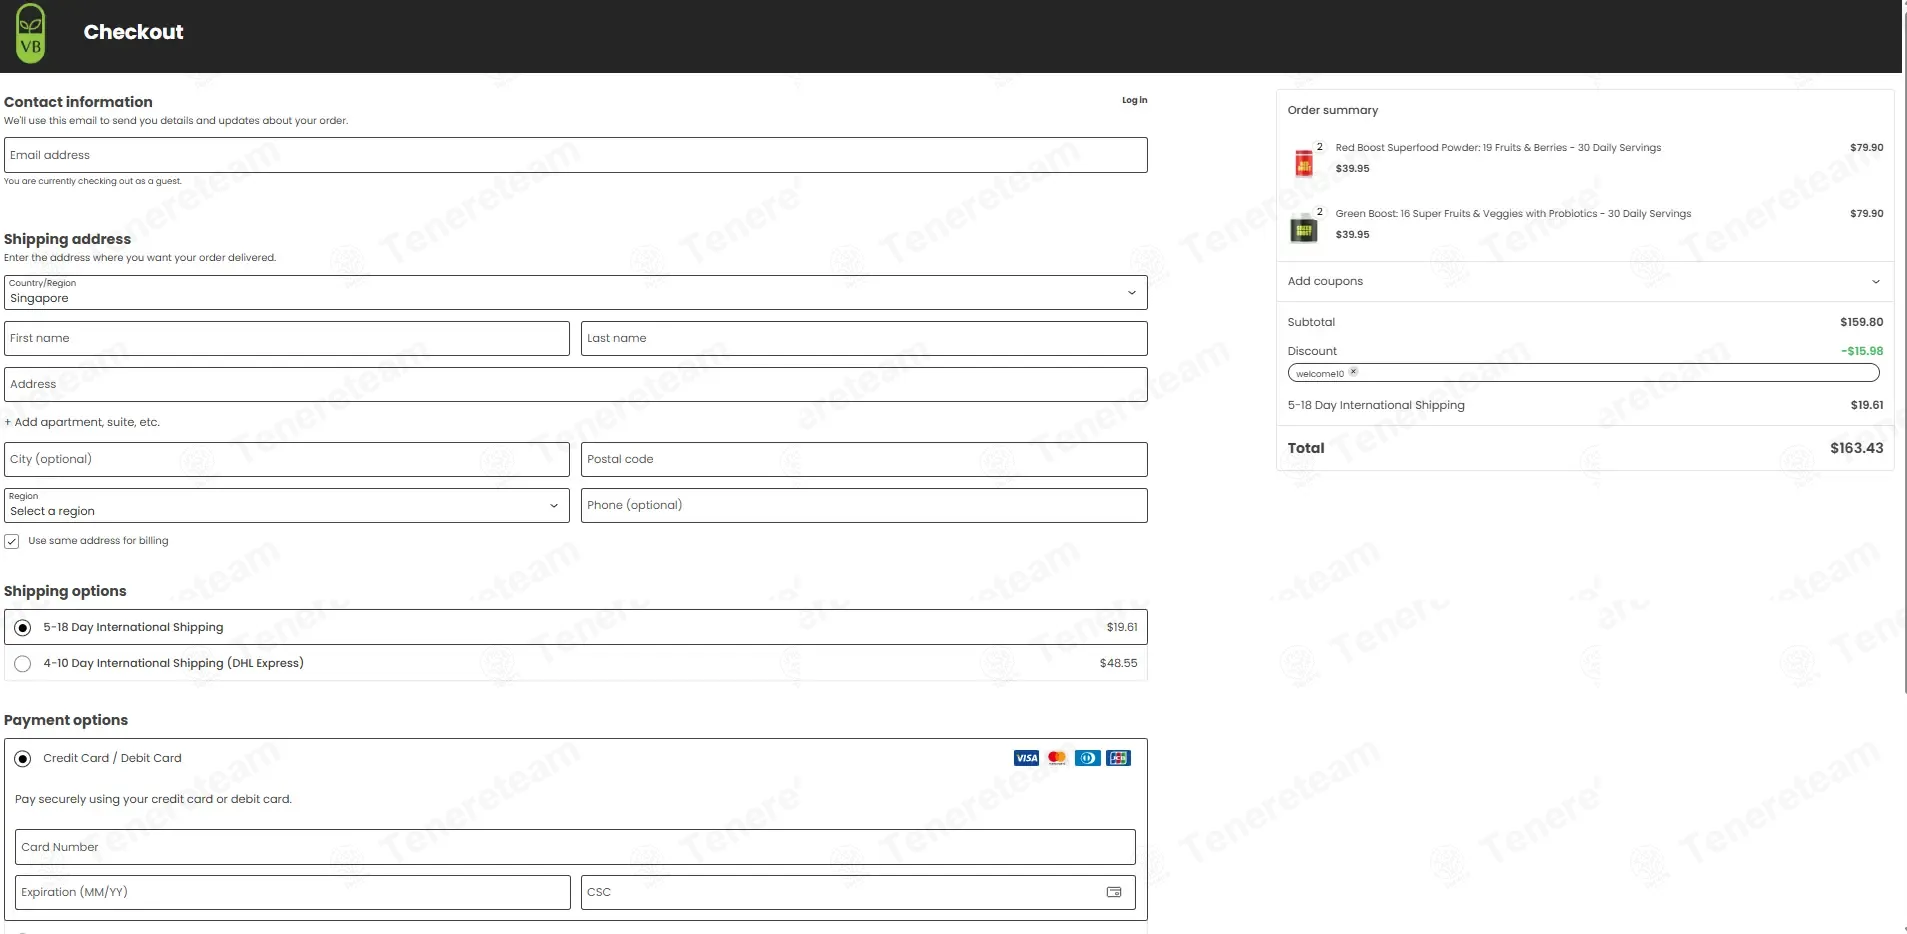This screenshot has height=934, width=1907.
Task: Click Green Boost product name
Action: (1513, 214)
